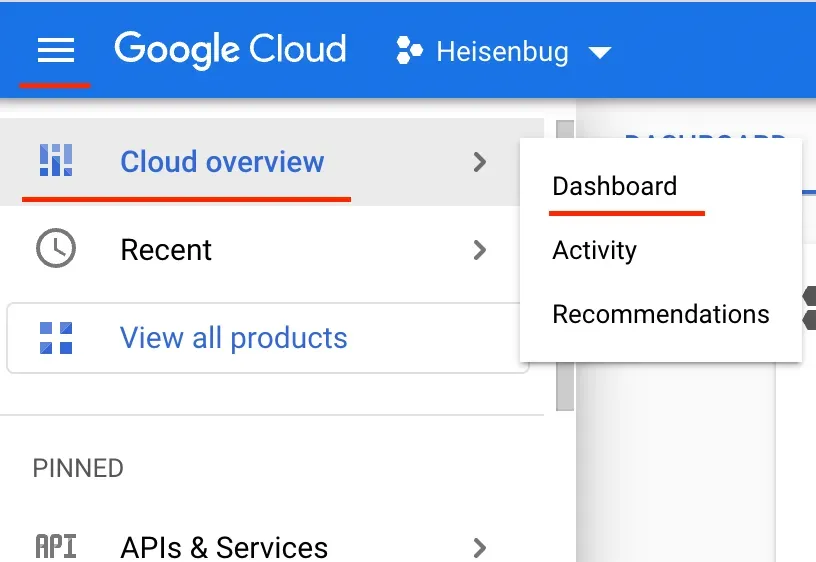Click the View all products grid icon
The height and width of the screenshot is (562, 816).
(56, 338)
